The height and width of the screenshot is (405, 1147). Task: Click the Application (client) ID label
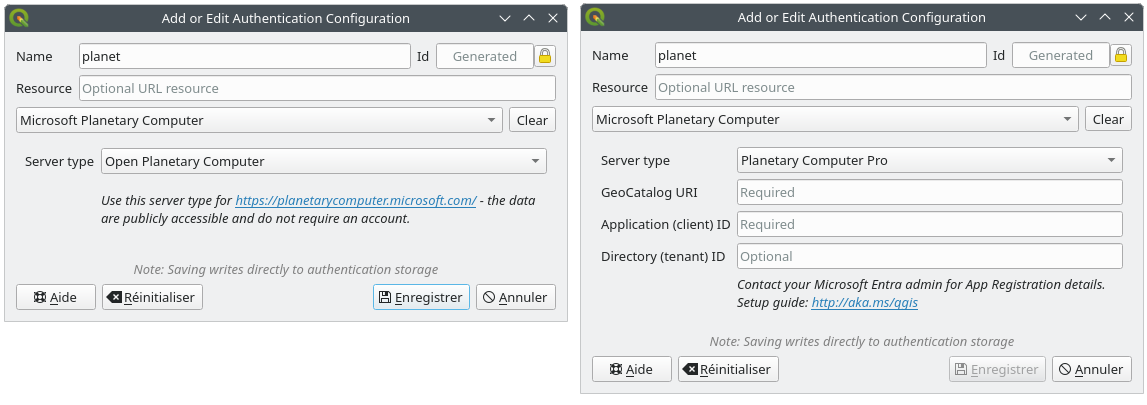point(666,224)
